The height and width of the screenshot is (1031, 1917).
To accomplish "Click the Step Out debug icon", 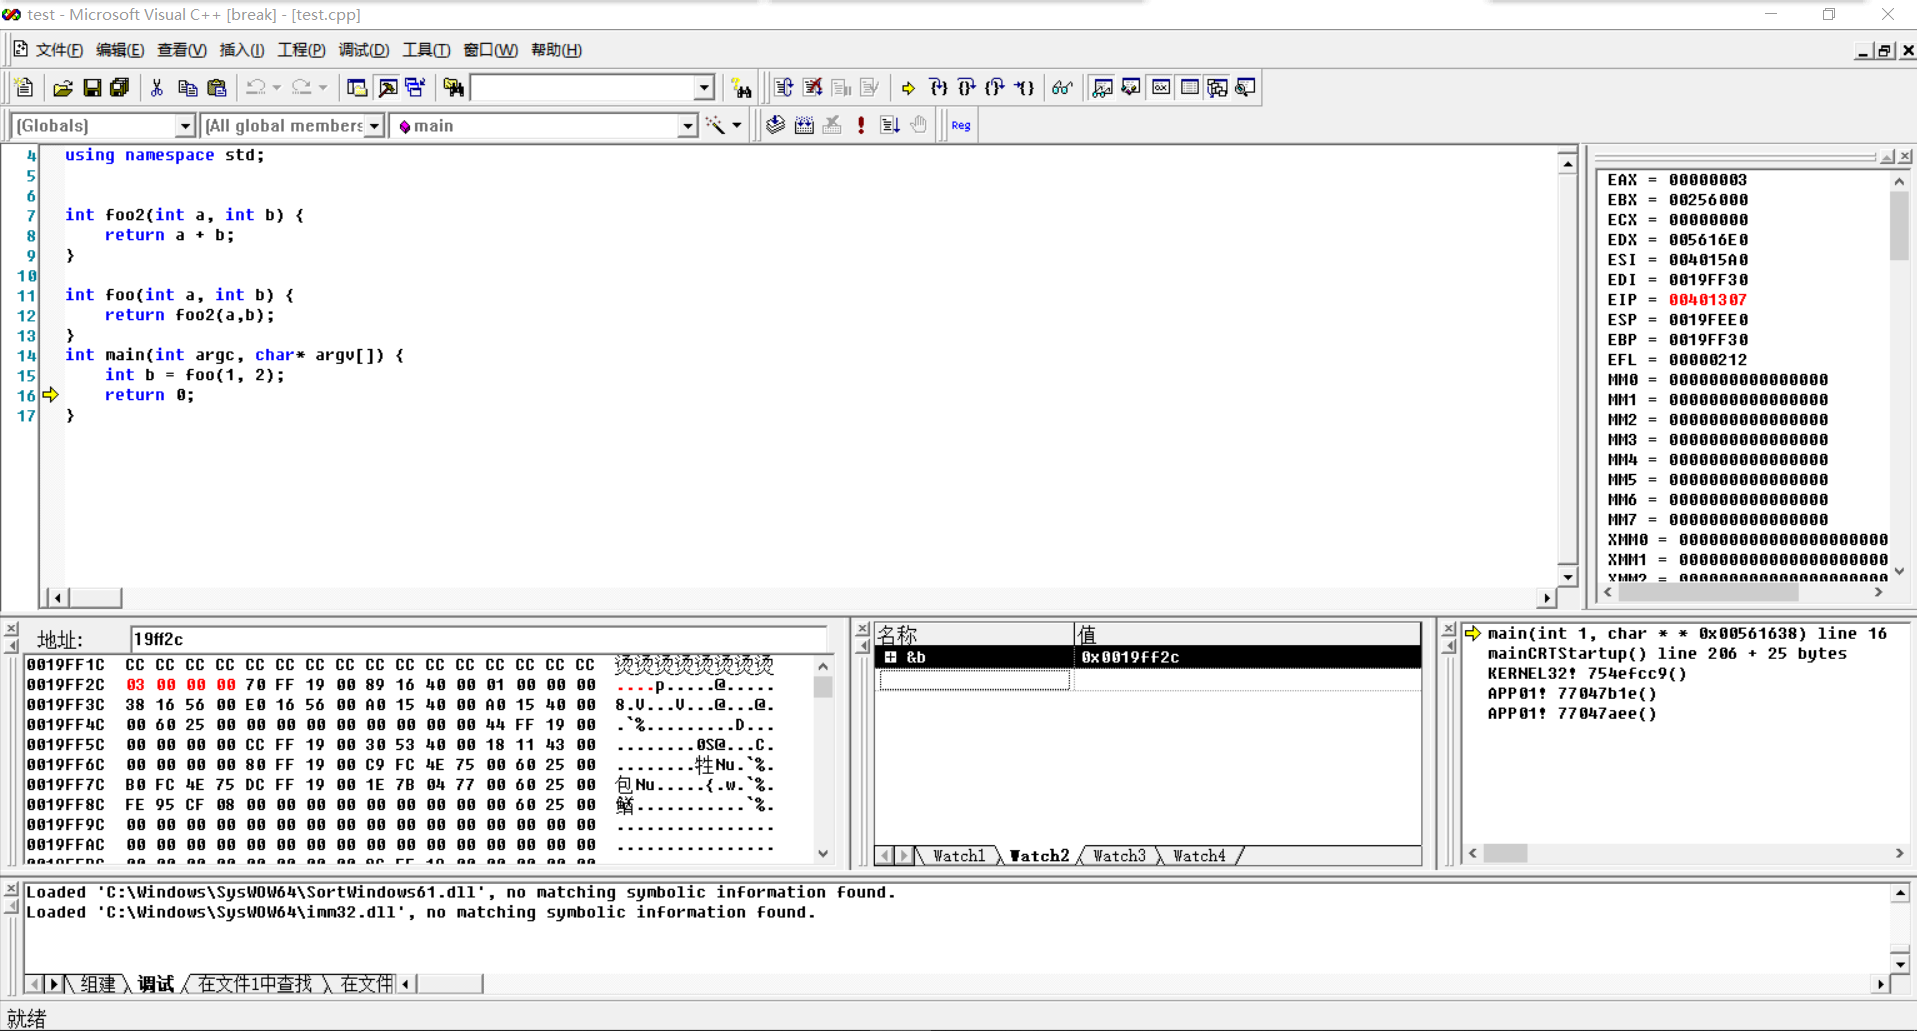I will 995,88.
